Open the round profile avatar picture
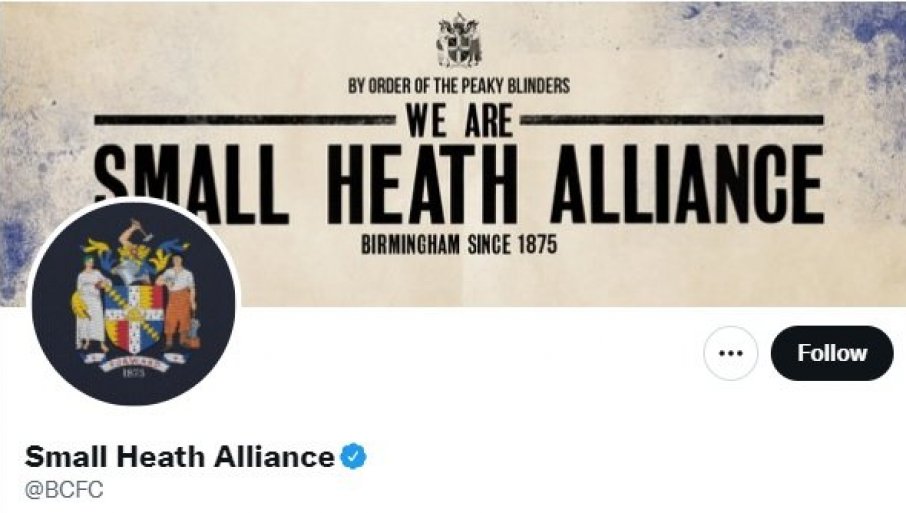Image resolution: width=906 pixels, height=513 pixels. click(x=133, y=304)
